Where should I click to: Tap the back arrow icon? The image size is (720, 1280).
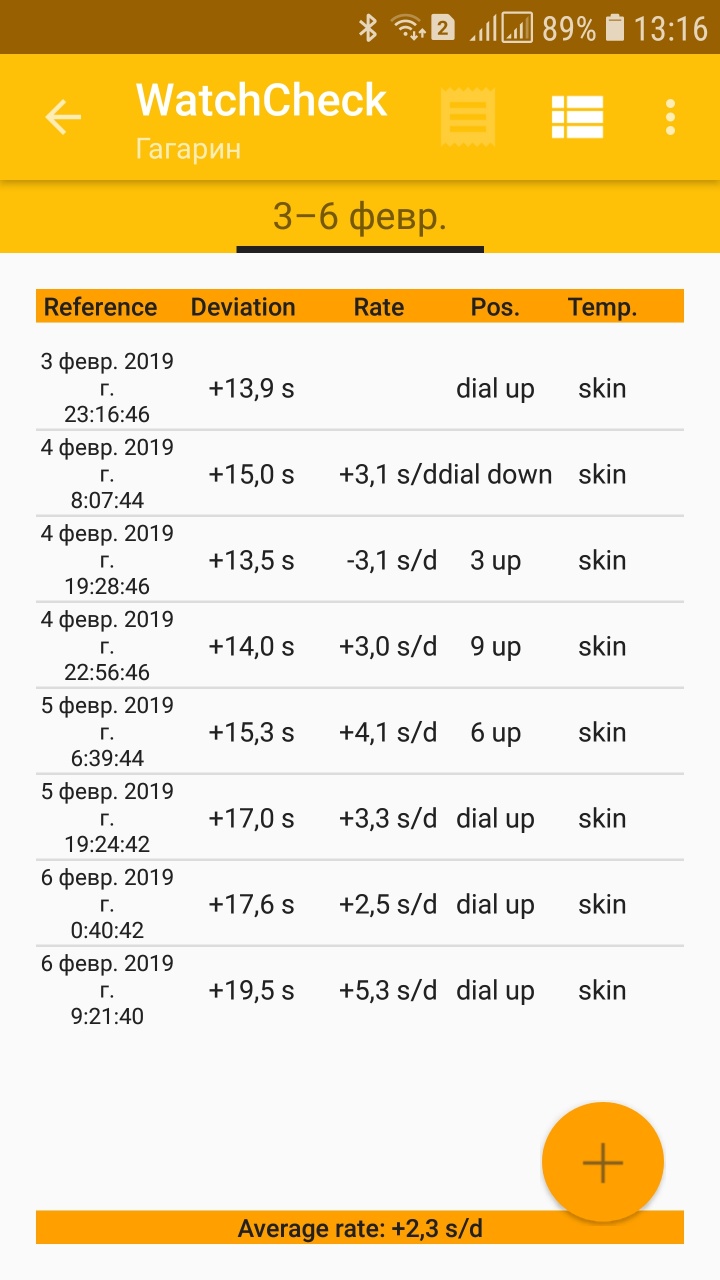(x=62, y=118)
